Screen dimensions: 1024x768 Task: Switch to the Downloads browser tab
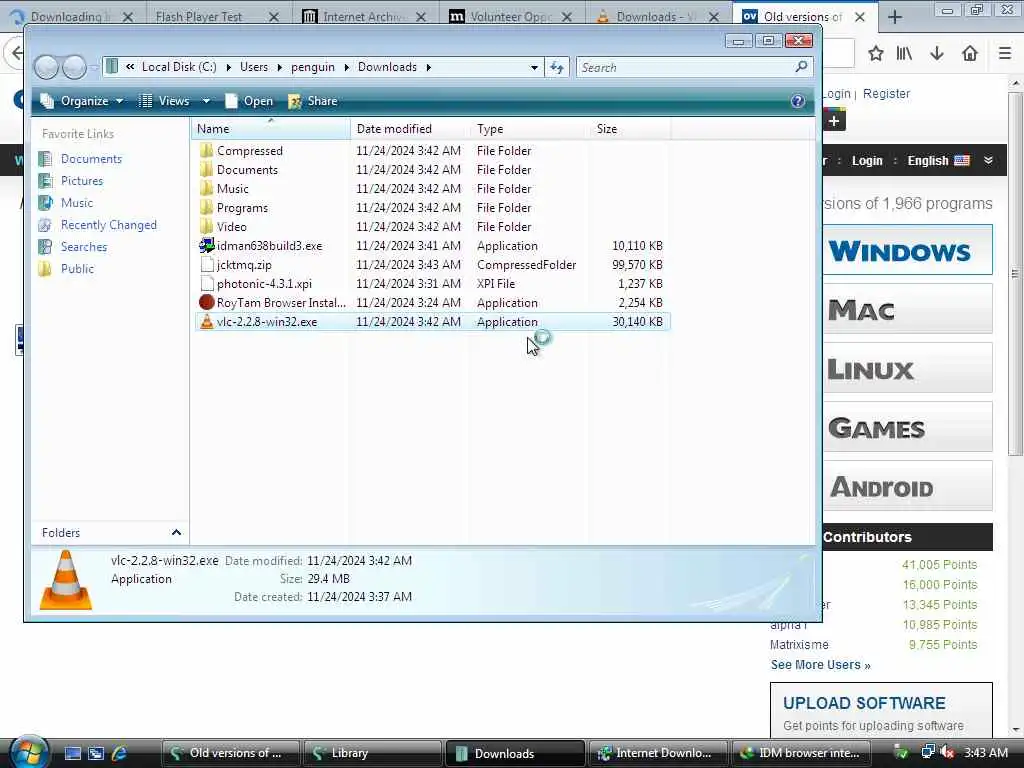pos(657,16)
